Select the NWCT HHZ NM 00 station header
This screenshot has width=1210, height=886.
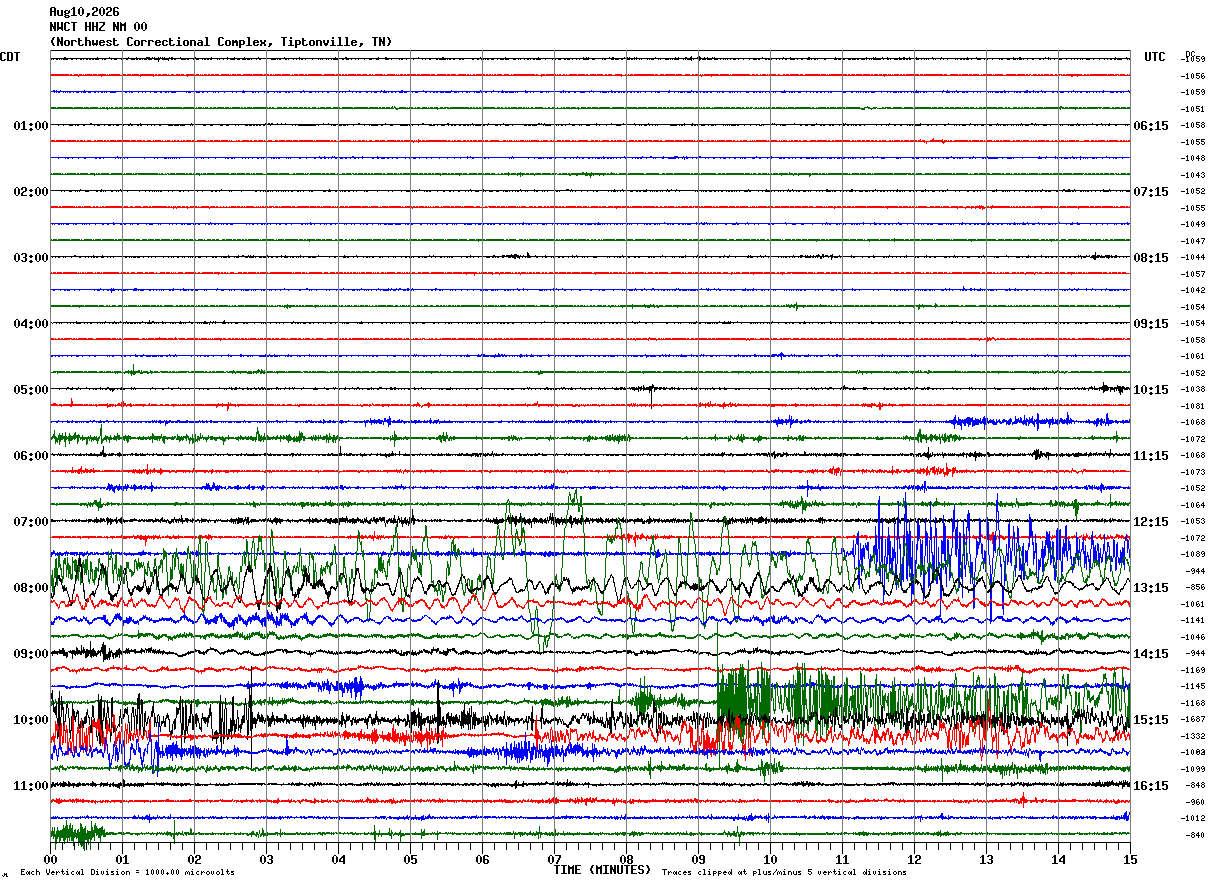pyautogui.click(x=98, y=27)
